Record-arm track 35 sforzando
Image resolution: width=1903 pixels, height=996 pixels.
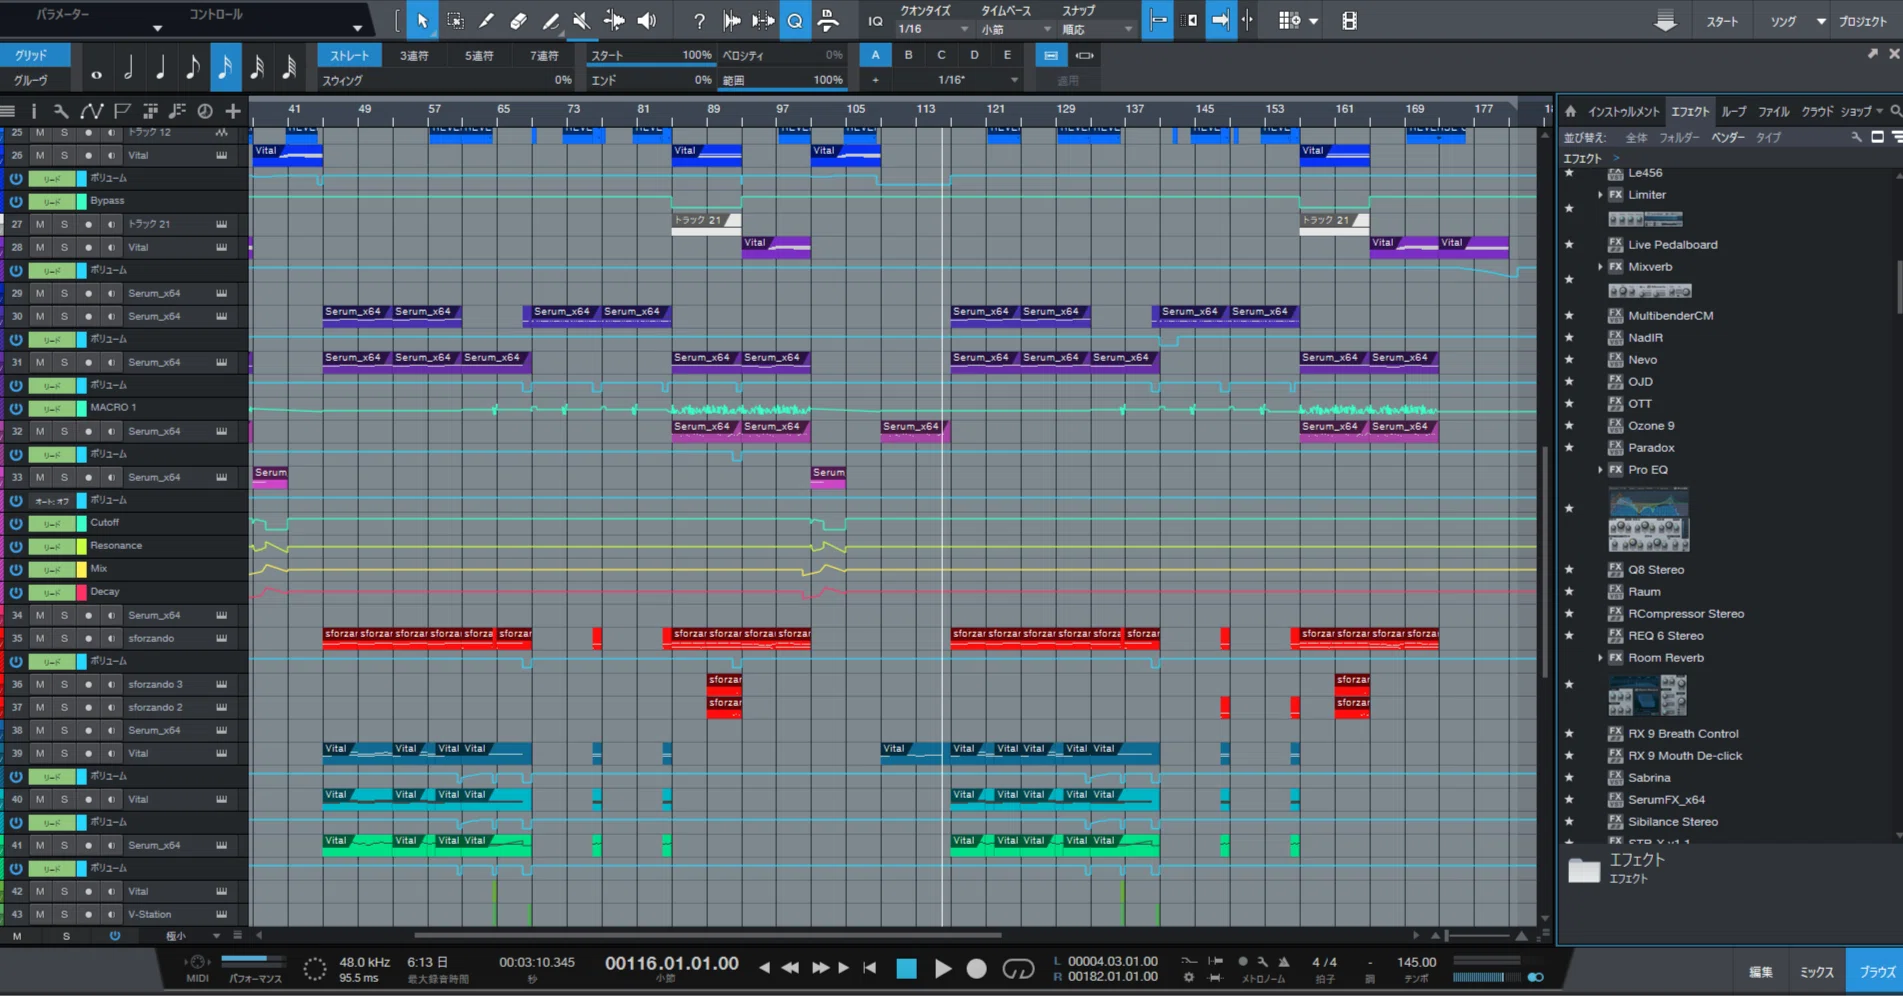(88, 638)
